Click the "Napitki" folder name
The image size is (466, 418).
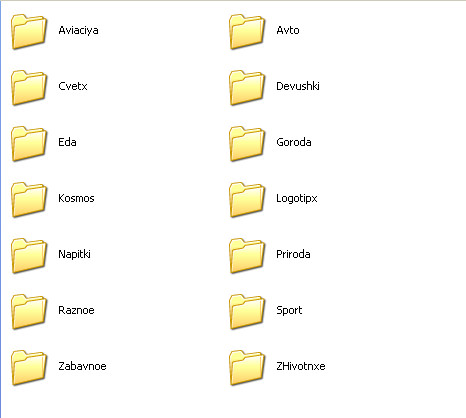74,255
